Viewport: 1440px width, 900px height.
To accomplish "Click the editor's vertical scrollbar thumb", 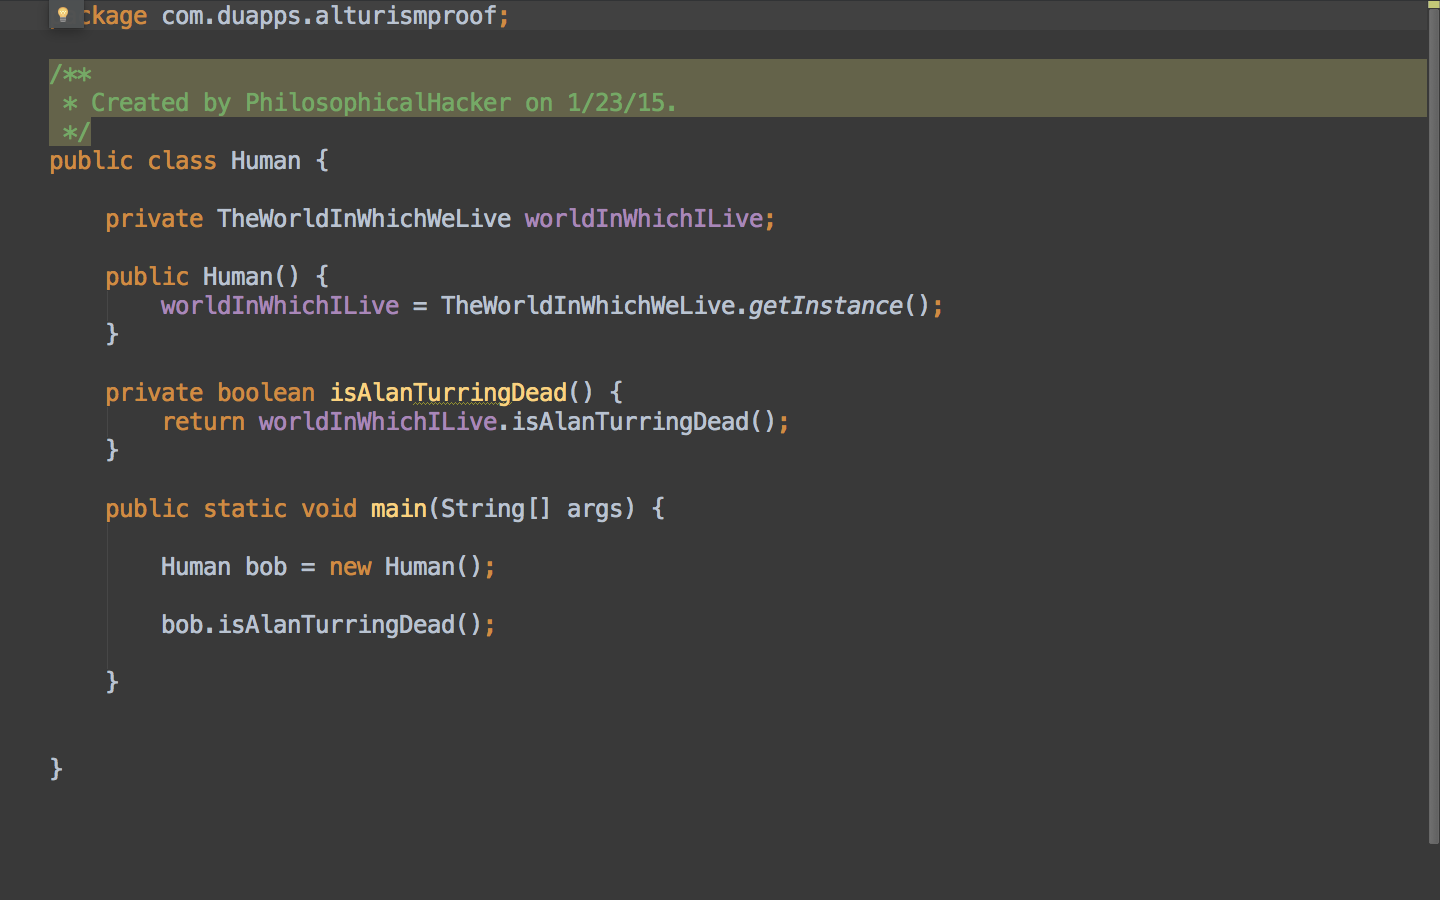I will point(1433,420).
